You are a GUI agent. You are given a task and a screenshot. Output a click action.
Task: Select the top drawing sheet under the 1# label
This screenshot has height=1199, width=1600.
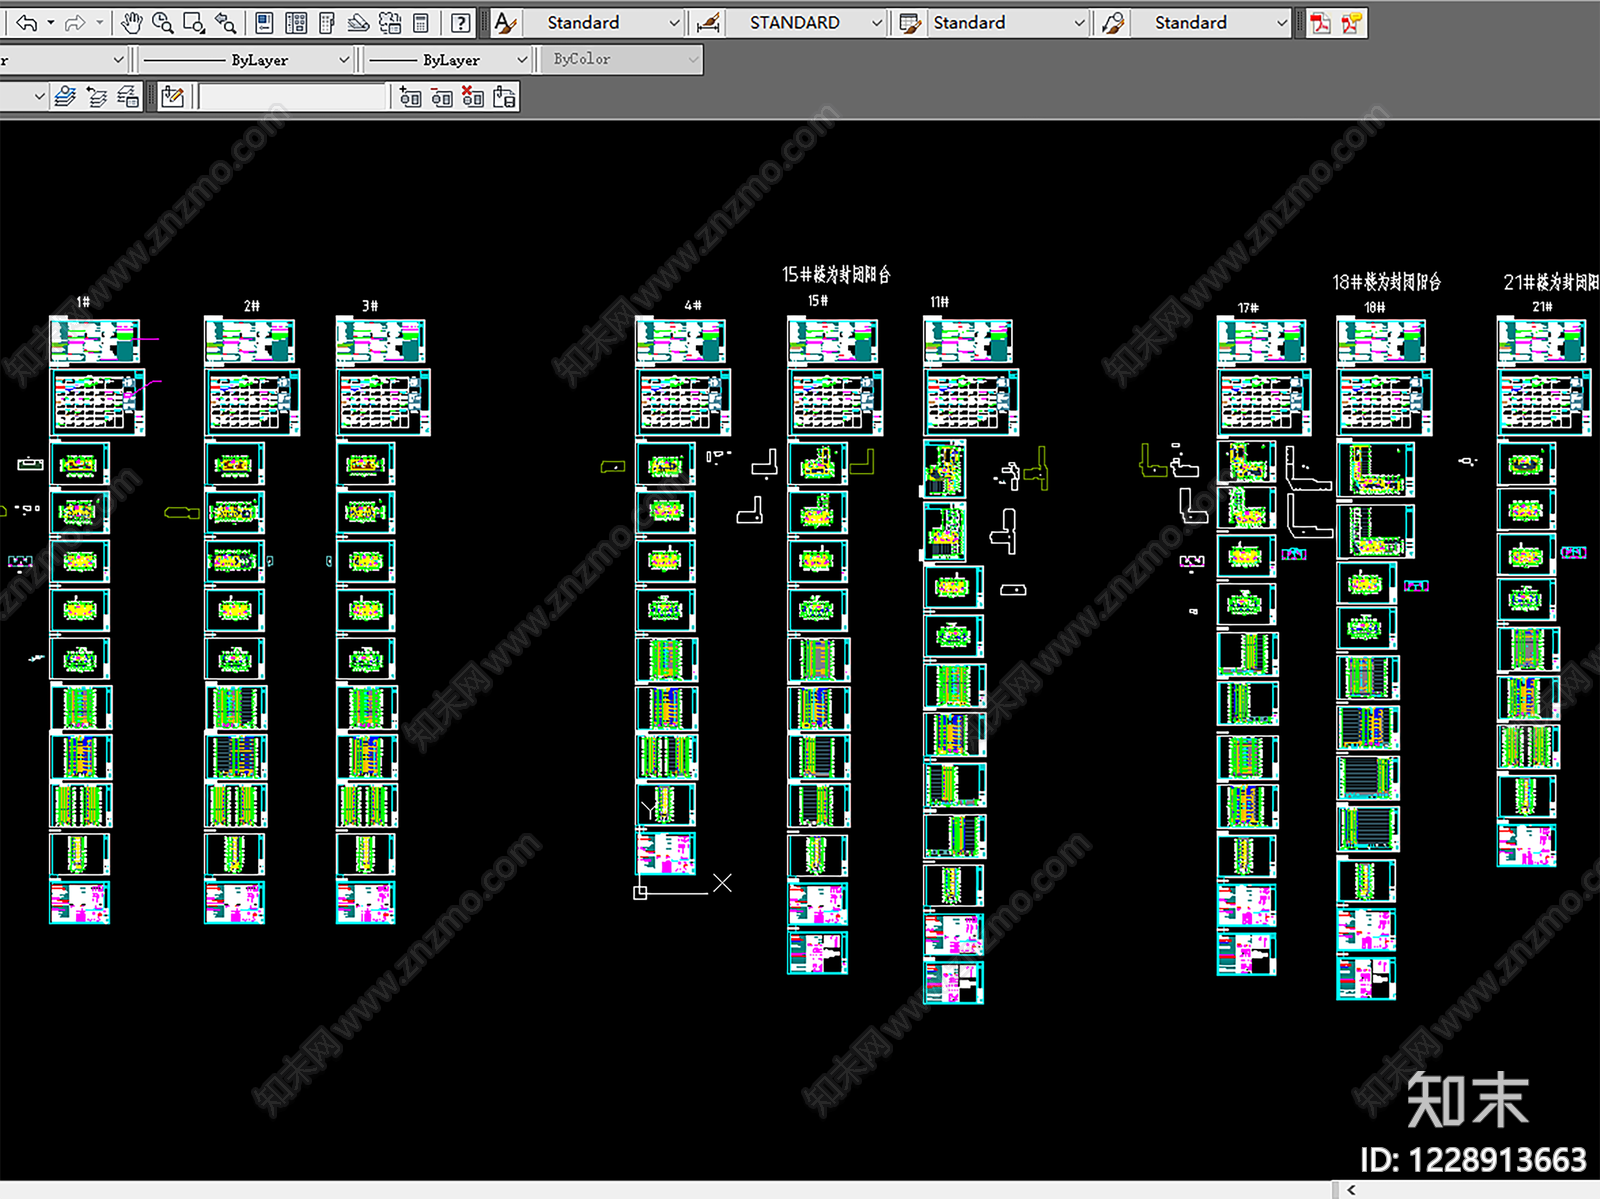pyautogui.click(x=95, y=341)
